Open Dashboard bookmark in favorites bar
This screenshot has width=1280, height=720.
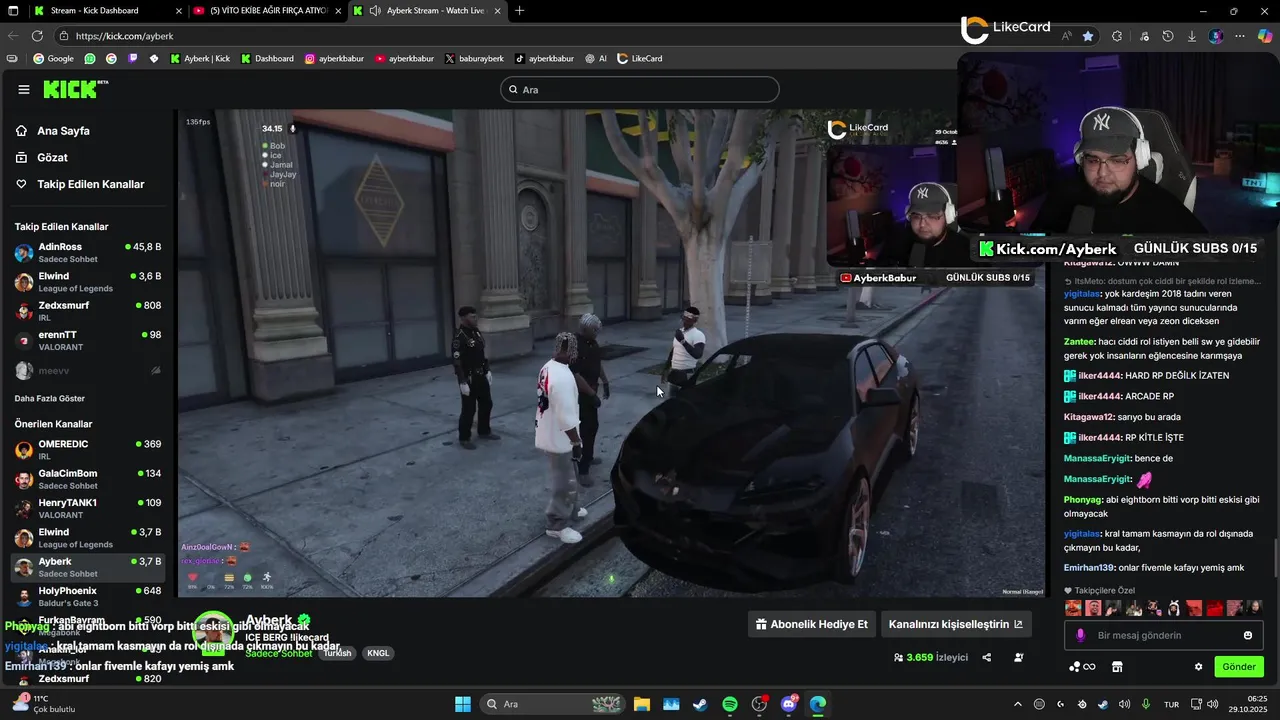click(267, 58)
